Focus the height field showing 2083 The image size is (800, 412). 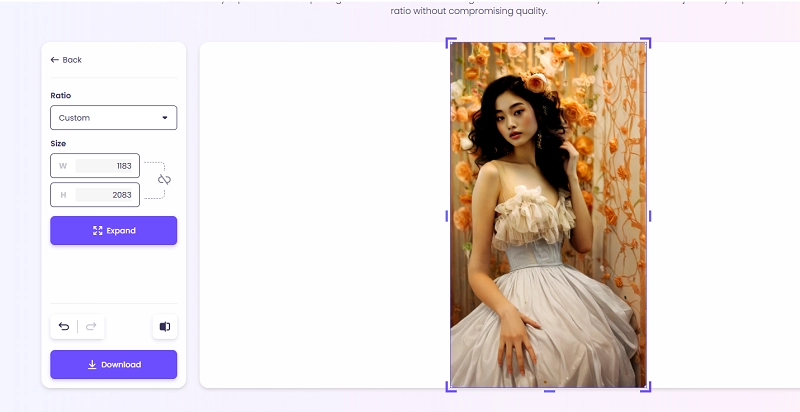[95, 195]
